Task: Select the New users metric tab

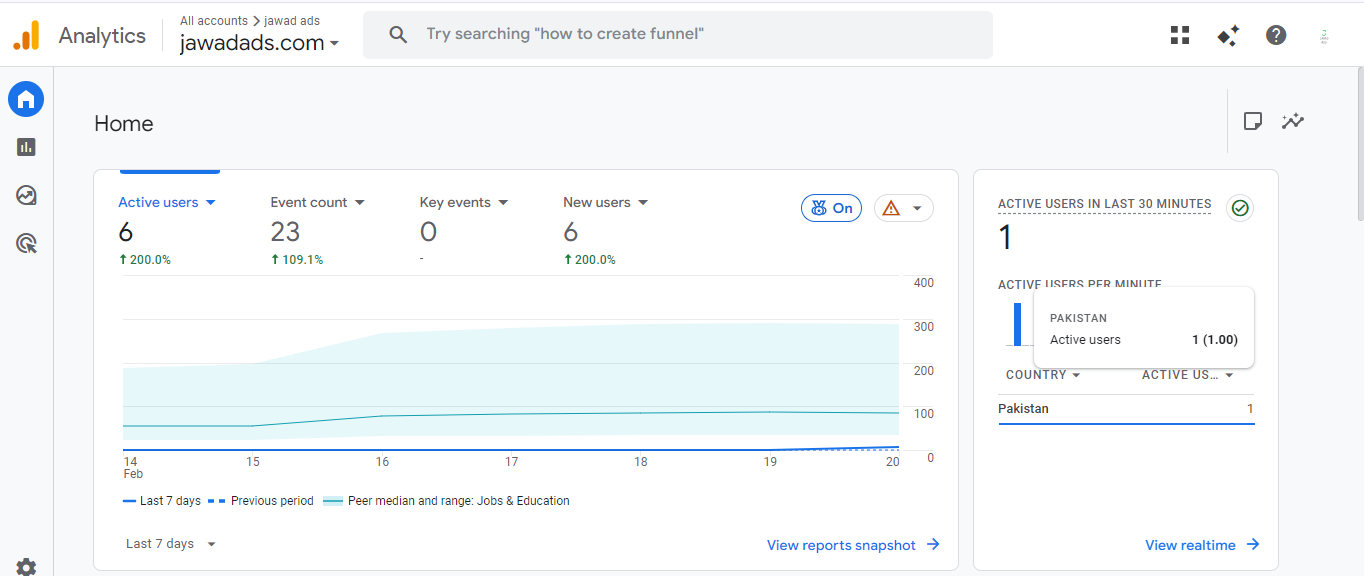Action: [605, 202]
